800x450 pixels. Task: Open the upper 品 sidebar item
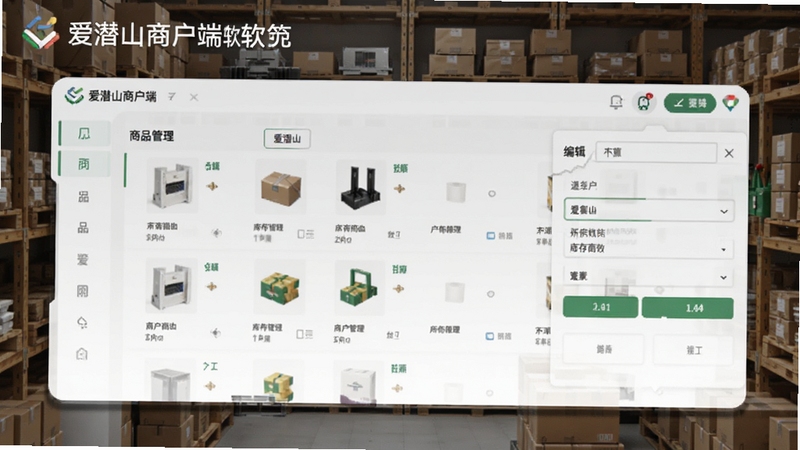tap(83, 196)
